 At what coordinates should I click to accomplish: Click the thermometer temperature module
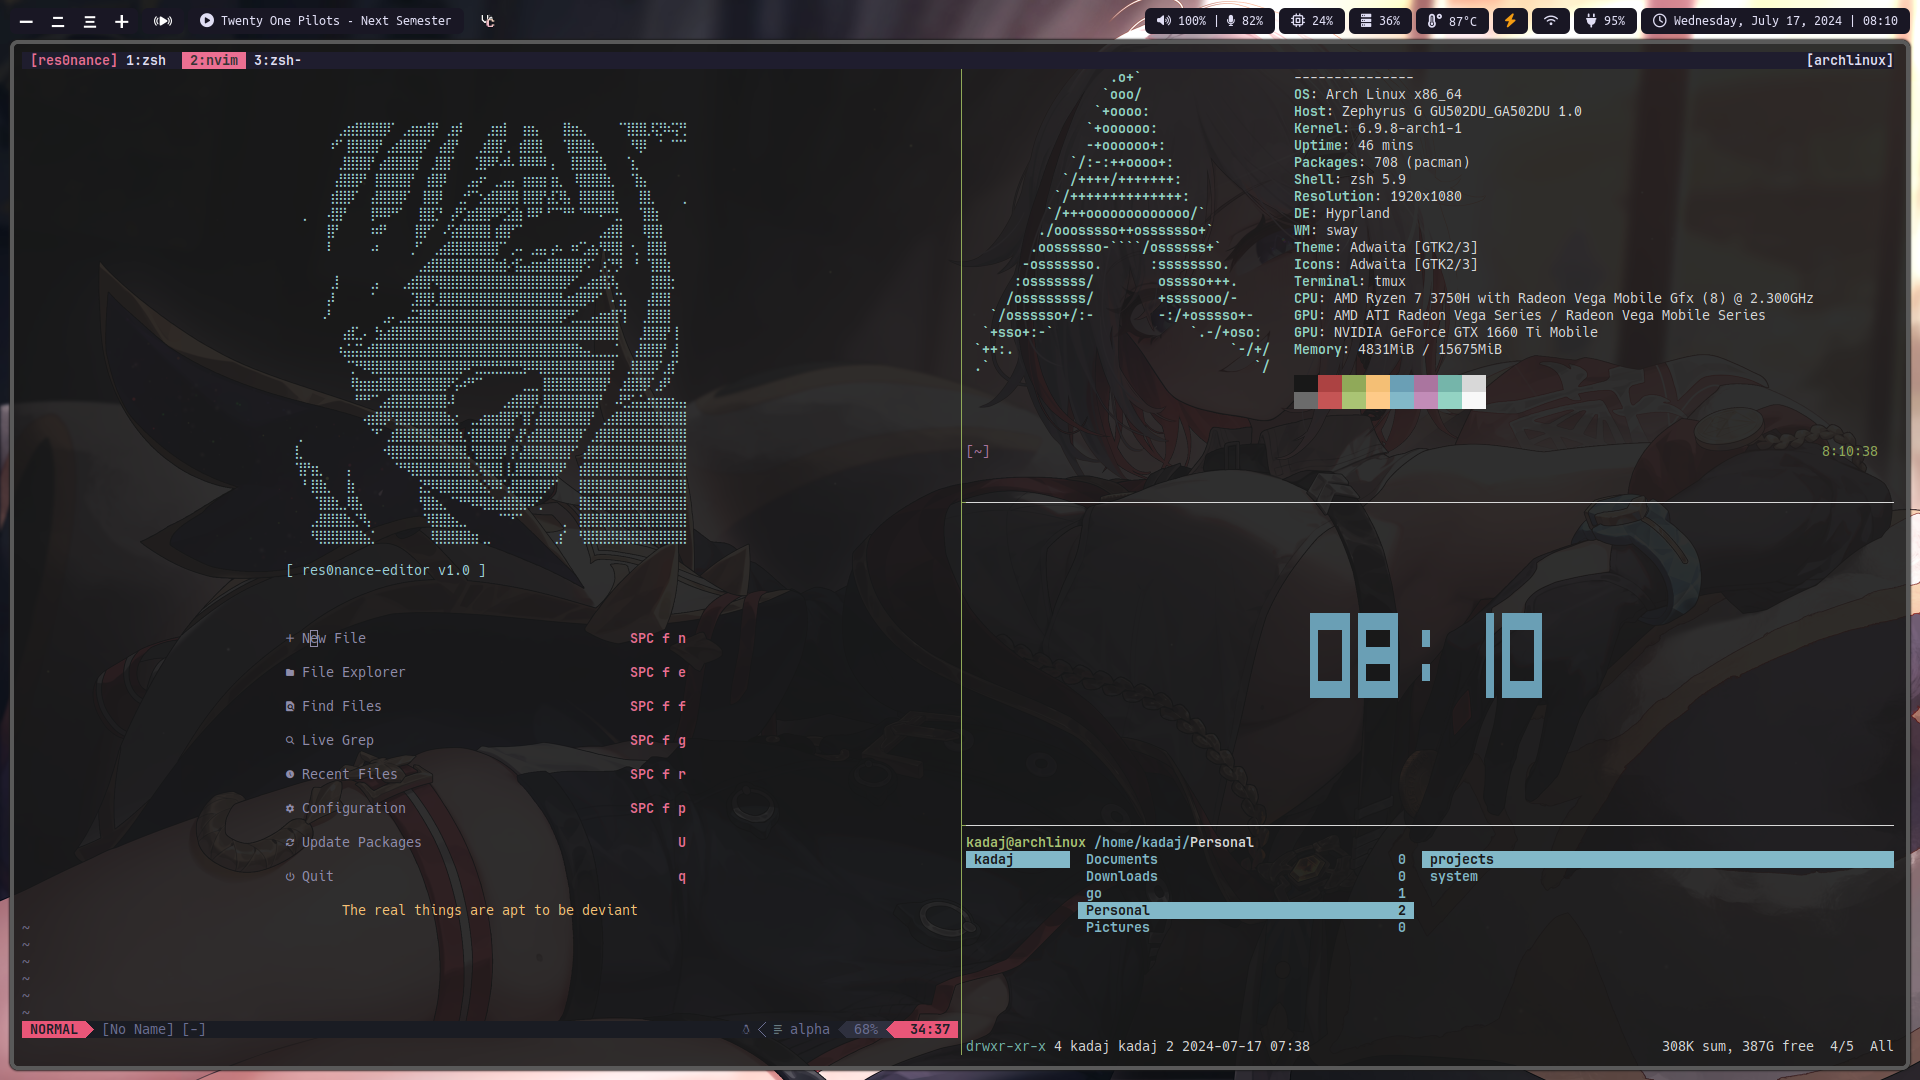[x=1452, y=20]
